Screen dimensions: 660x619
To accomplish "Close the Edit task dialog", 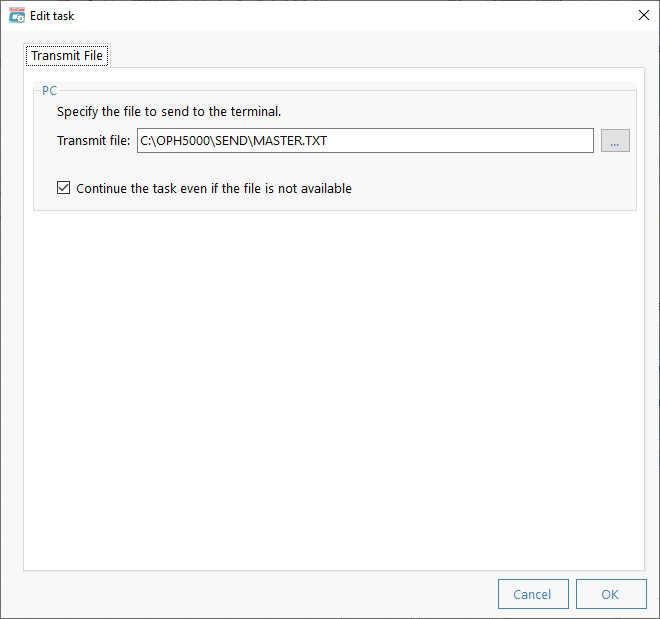I will pos(644,16).
